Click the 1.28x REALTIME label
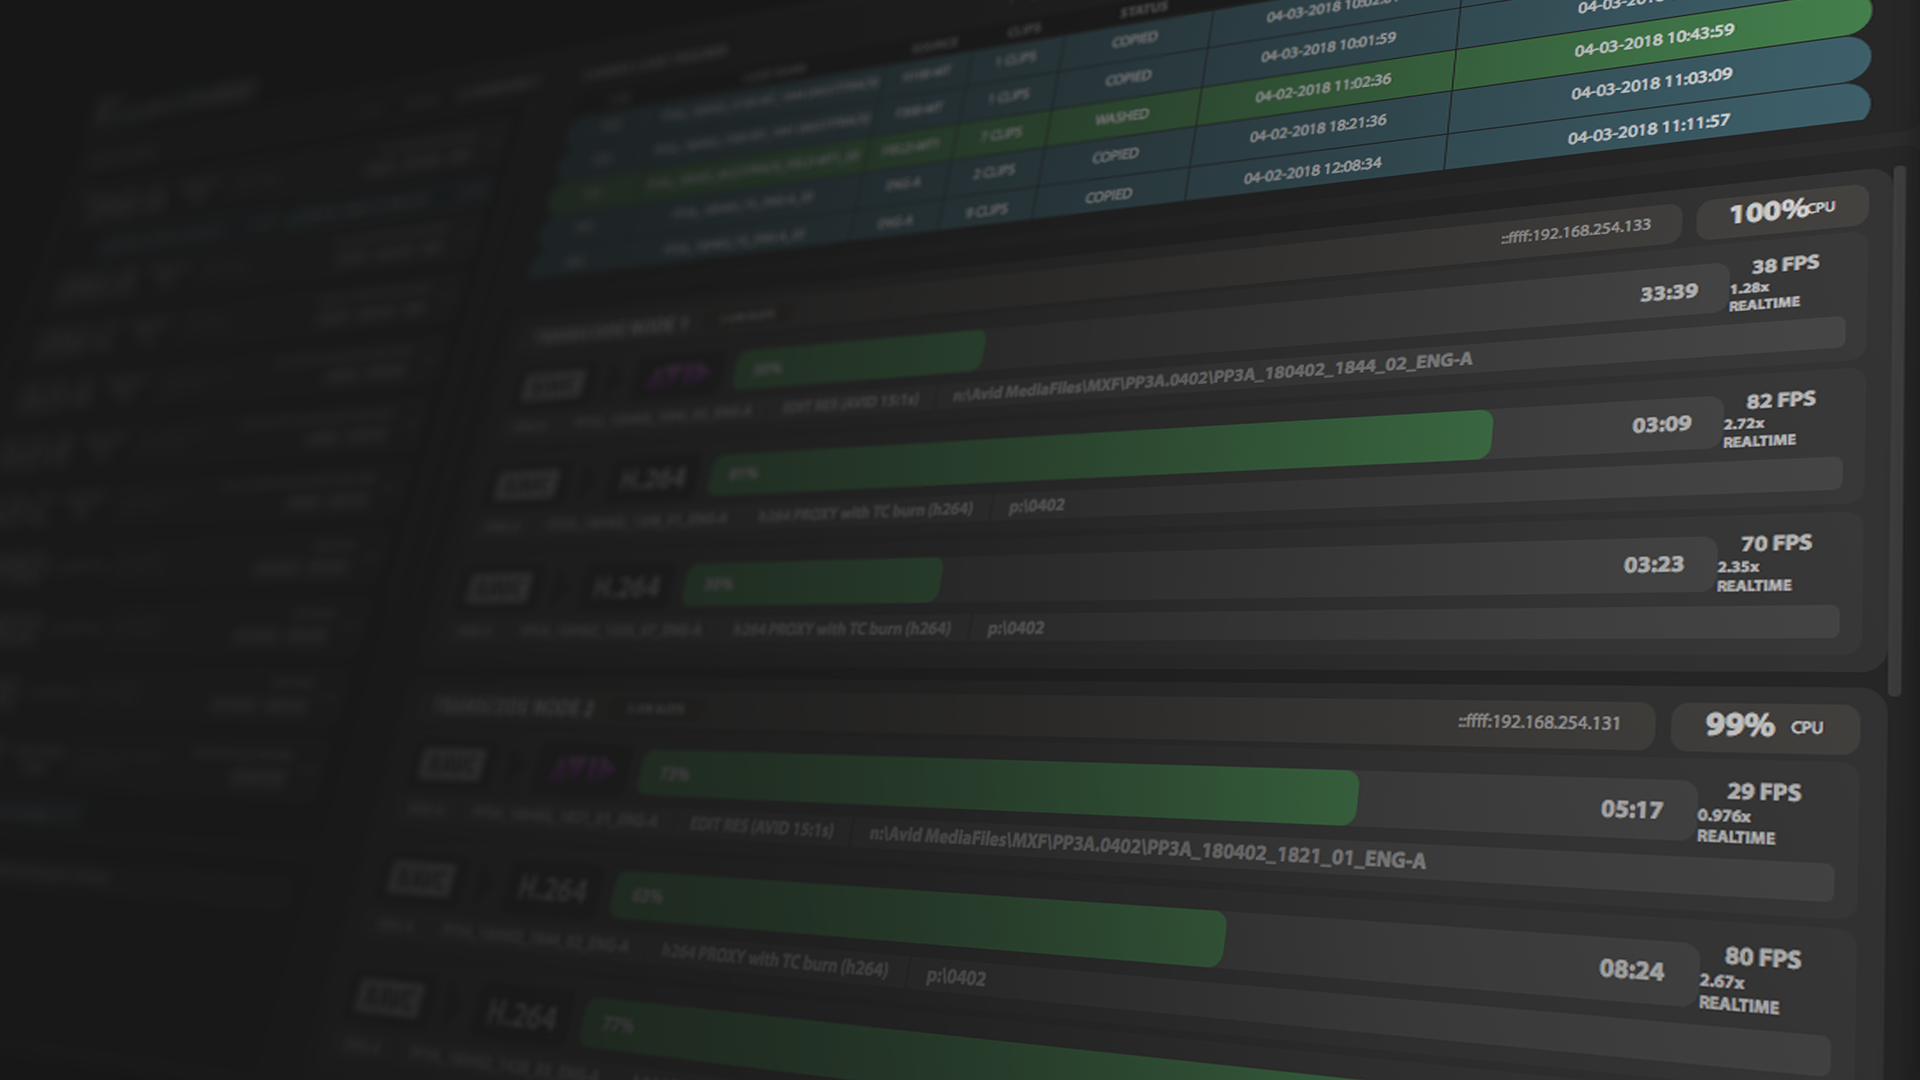Screen dimensions: 1920x1080 tap(1764, 296)
